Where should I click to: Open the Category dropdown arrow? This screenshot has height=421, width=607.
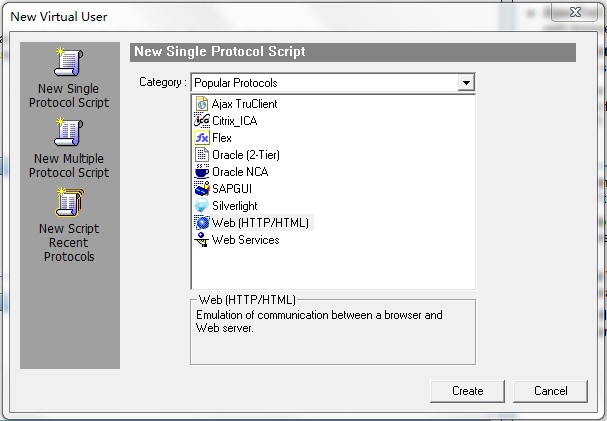point(466,83)
